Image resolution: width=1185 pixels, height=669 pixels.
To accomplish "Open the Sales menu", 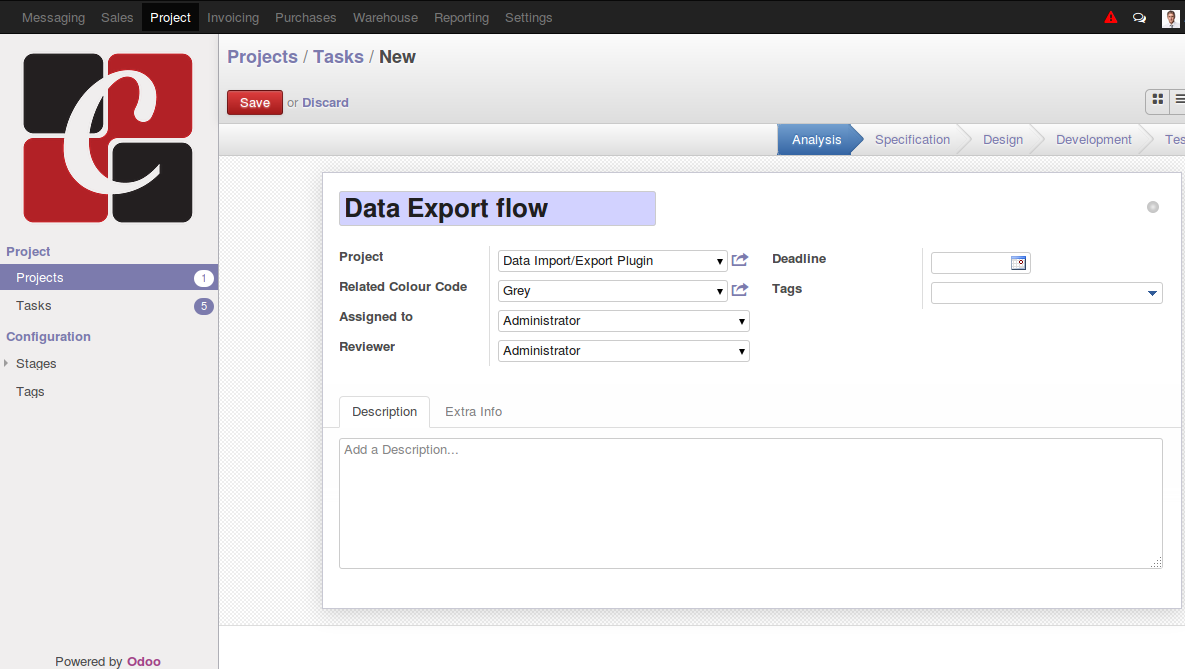I will 117,17.
